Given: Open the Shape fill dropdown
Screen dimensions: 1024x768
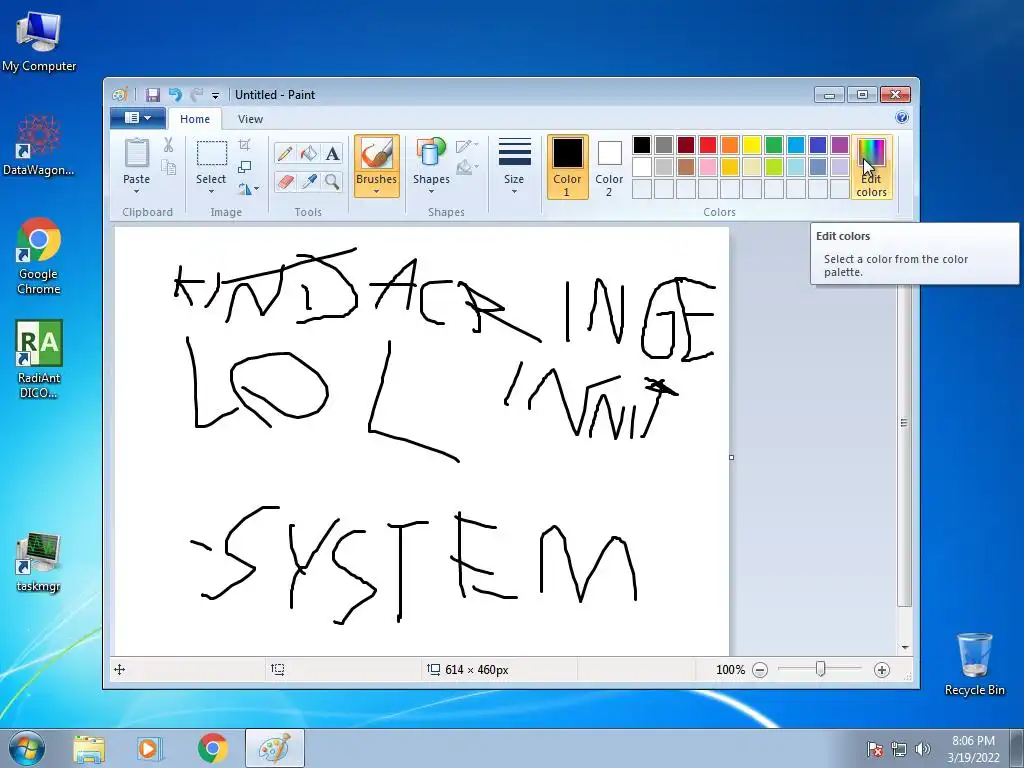Looking at the screenshot, I should [x=467, y=168].
